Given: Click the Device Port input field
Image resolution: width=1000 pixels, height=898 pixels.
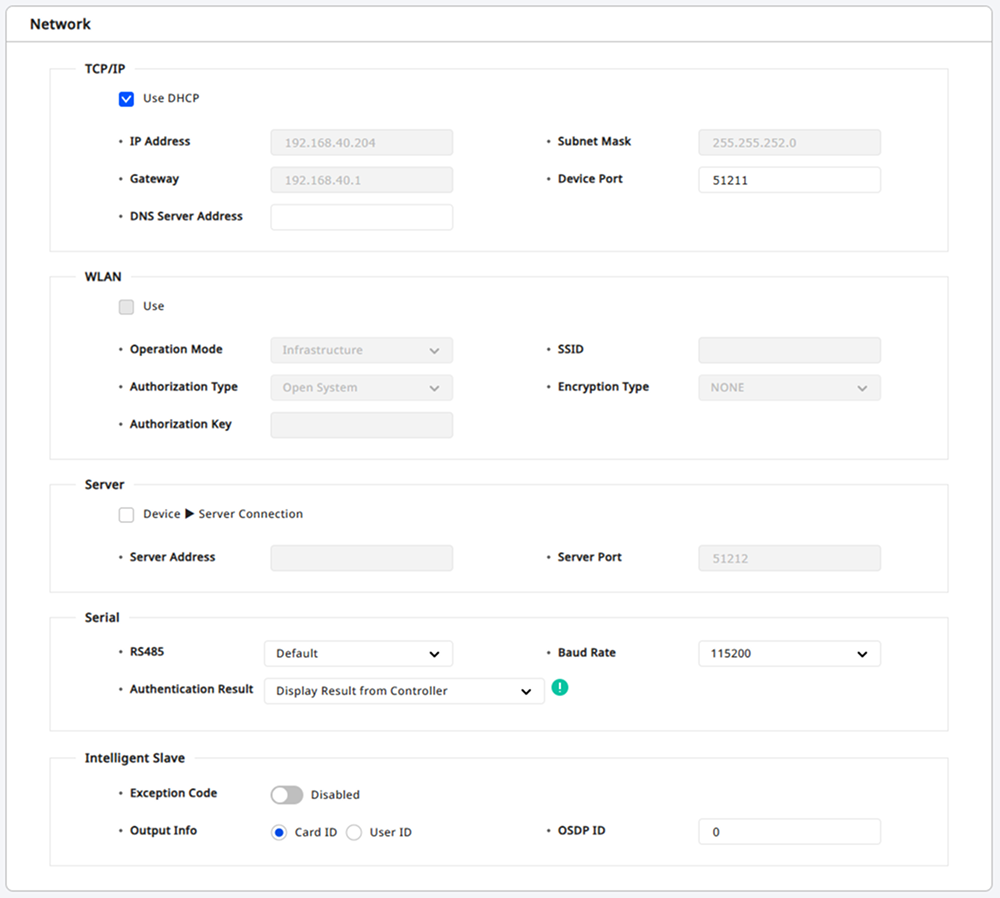Looking at the screenshot, I should pos(789,180).
